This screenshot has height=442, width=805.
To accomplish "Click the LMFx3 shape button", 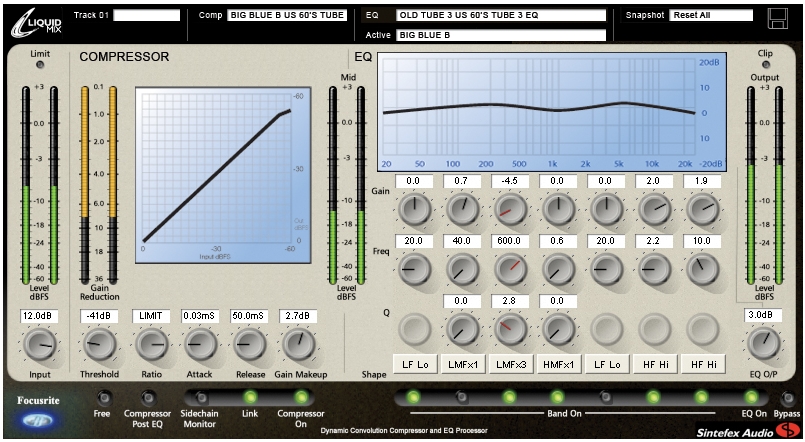I will 511,364.
